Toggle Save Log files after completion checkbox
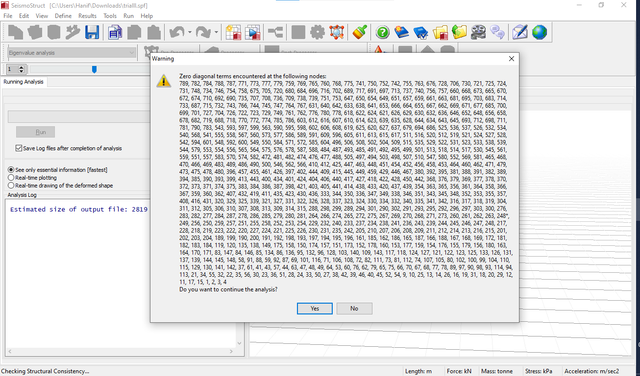This screenshot has height=376, width=640. [x=18, y=148]
